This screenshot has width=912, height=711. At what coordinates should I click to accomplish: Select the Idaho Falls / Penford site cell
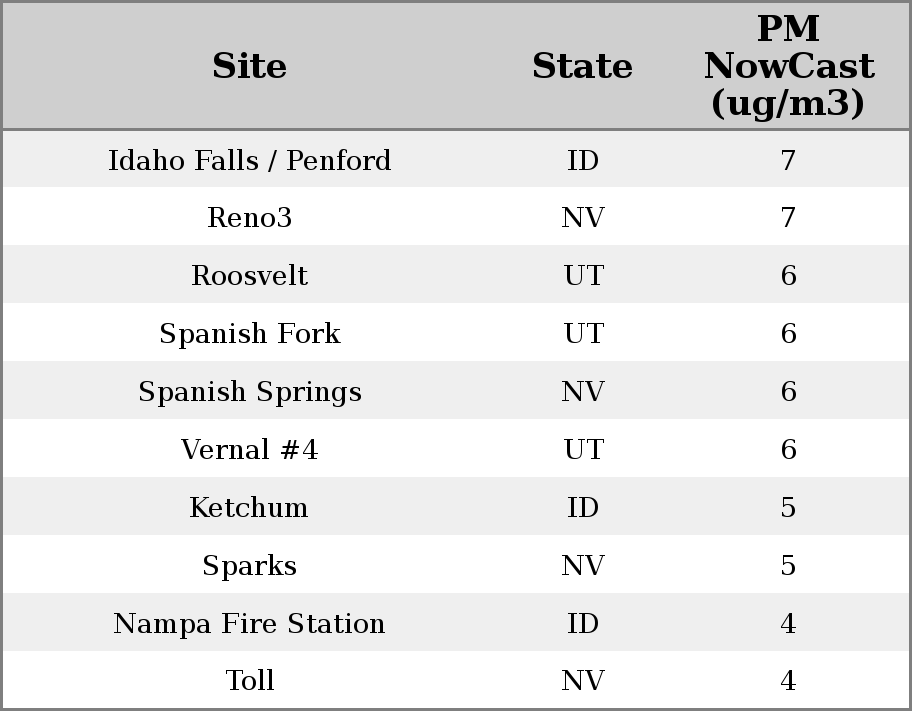(x=250, y=160)
